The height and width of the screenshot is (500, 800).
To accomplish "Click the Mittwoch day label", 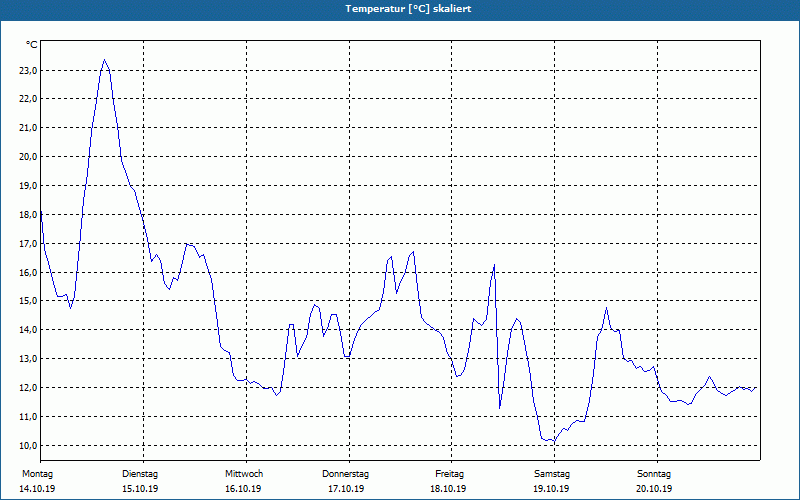I will point(244,474).
